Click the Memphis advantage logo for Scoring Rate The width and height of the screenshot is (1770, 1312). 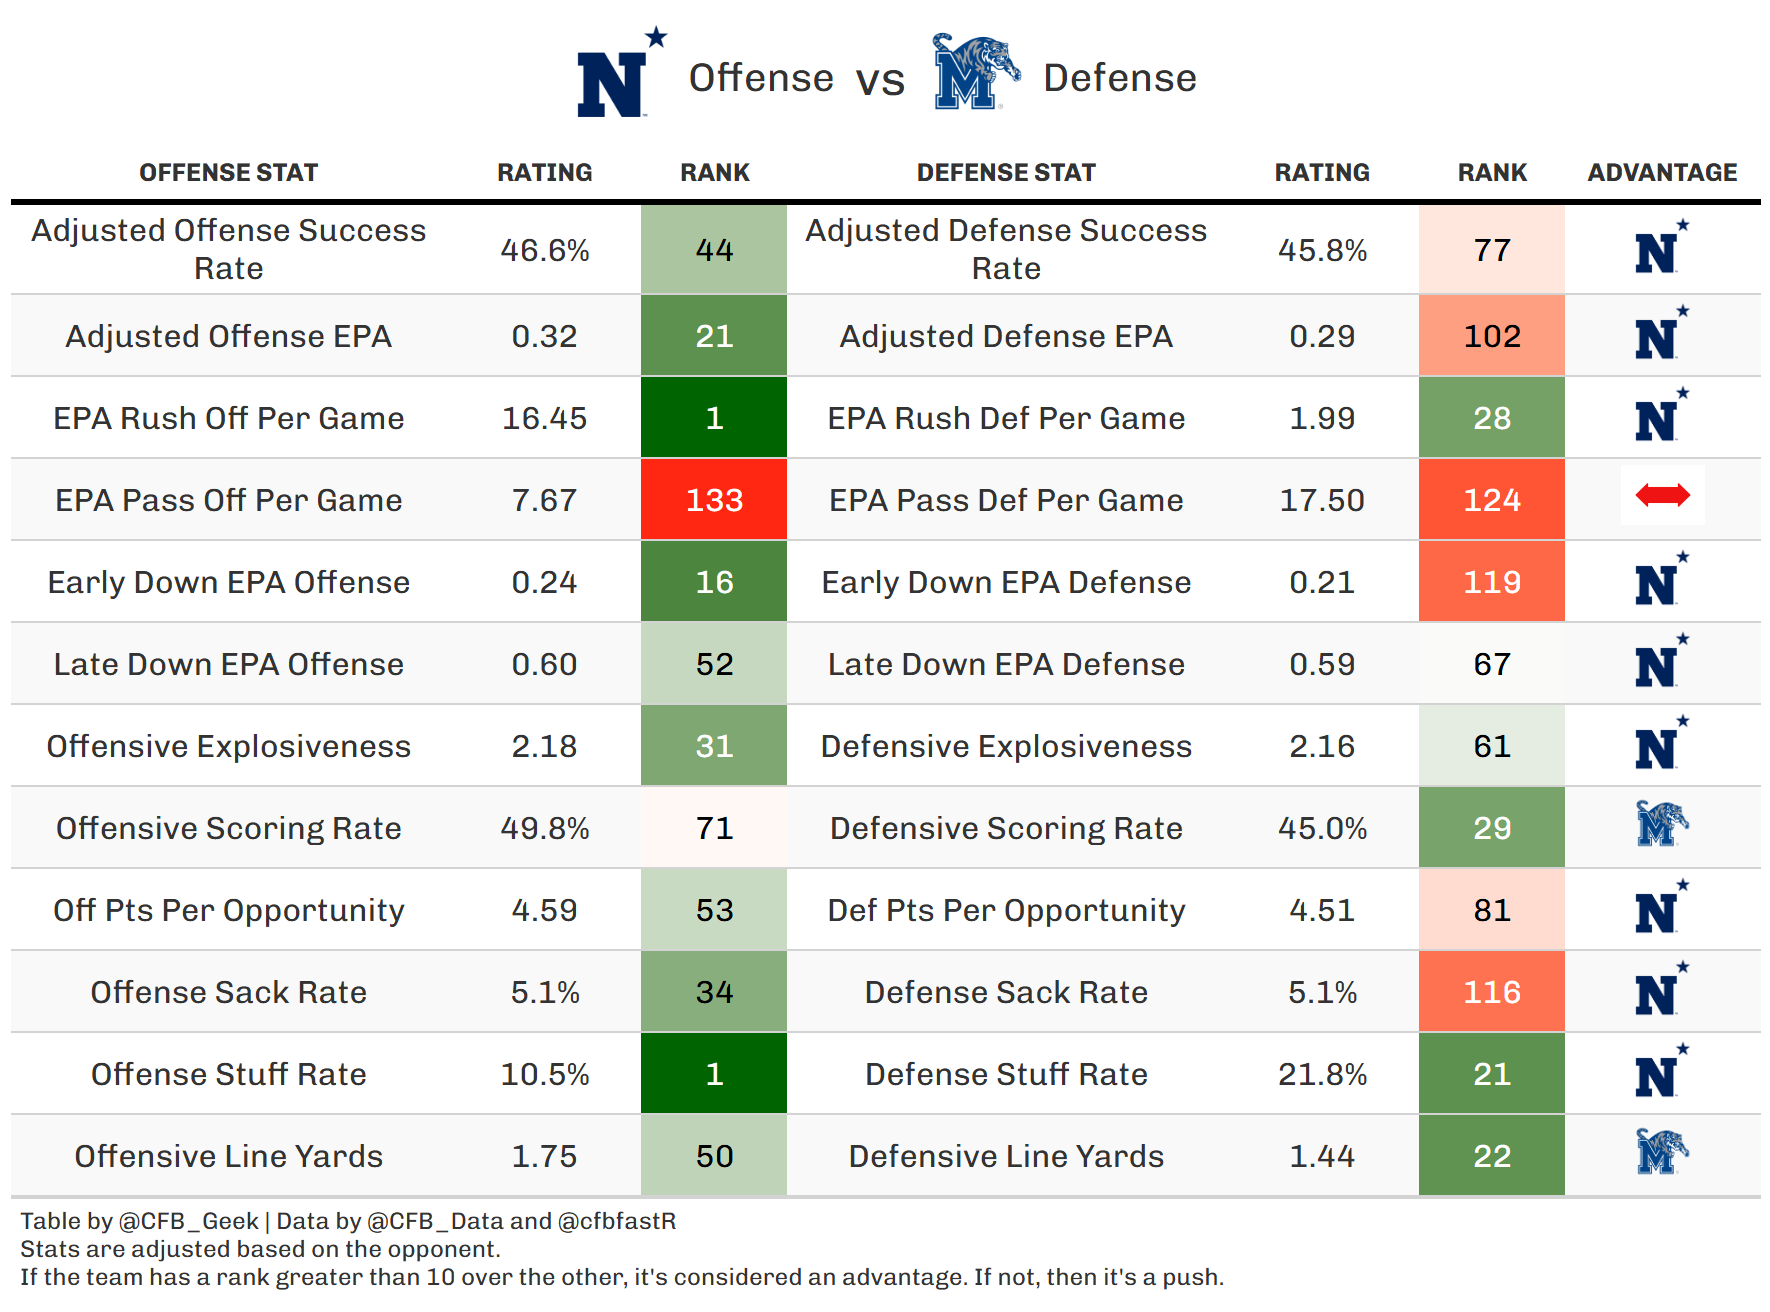[1661, 825]
